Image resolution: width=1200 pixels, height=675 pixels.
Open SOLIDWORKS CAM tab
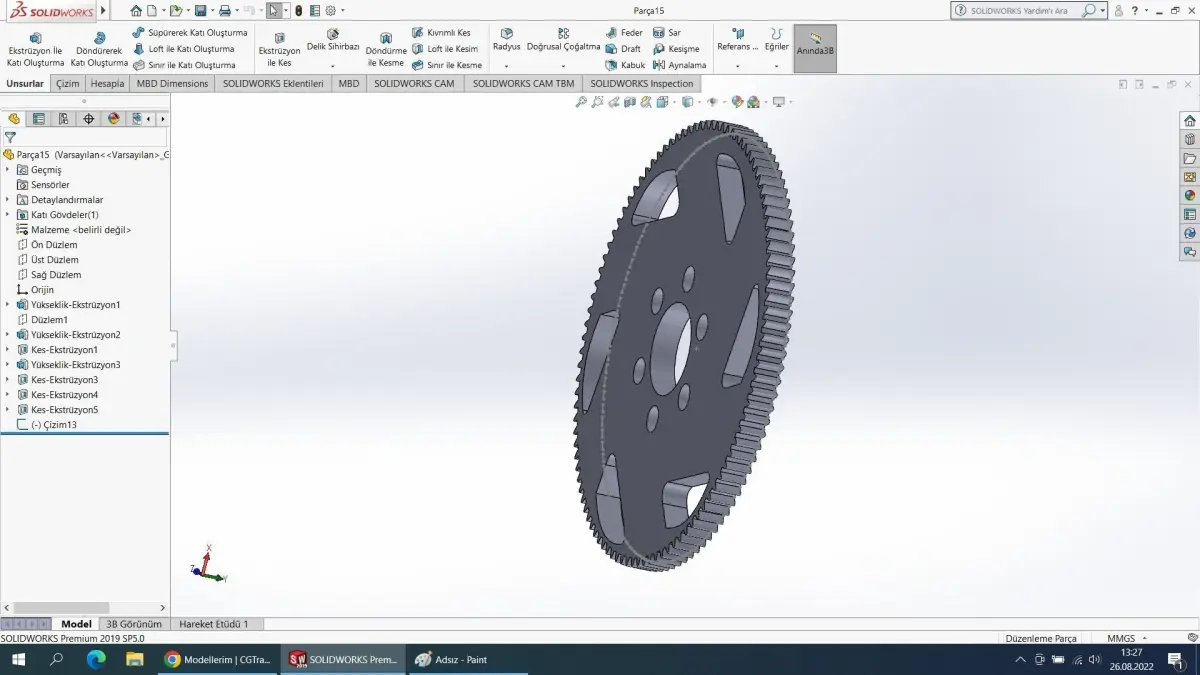[x=414, y=84]
